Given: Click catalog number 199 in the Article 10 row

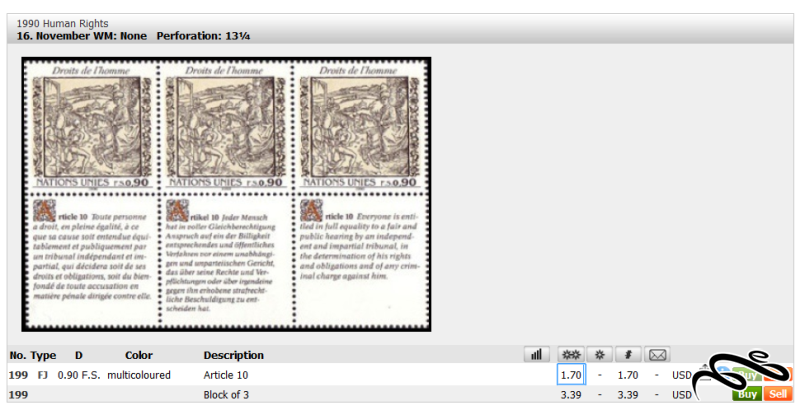Looking at the screenshot, I should tap(18, 375).
